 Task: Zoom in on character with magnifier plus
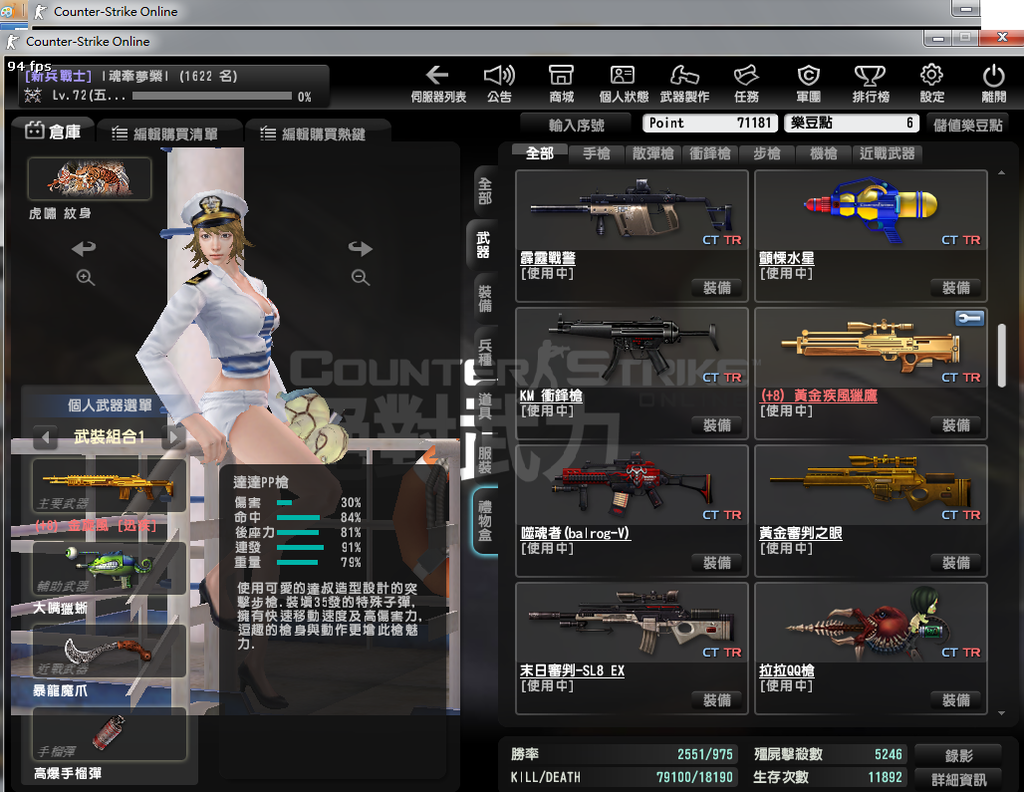(x=85, y=277)
